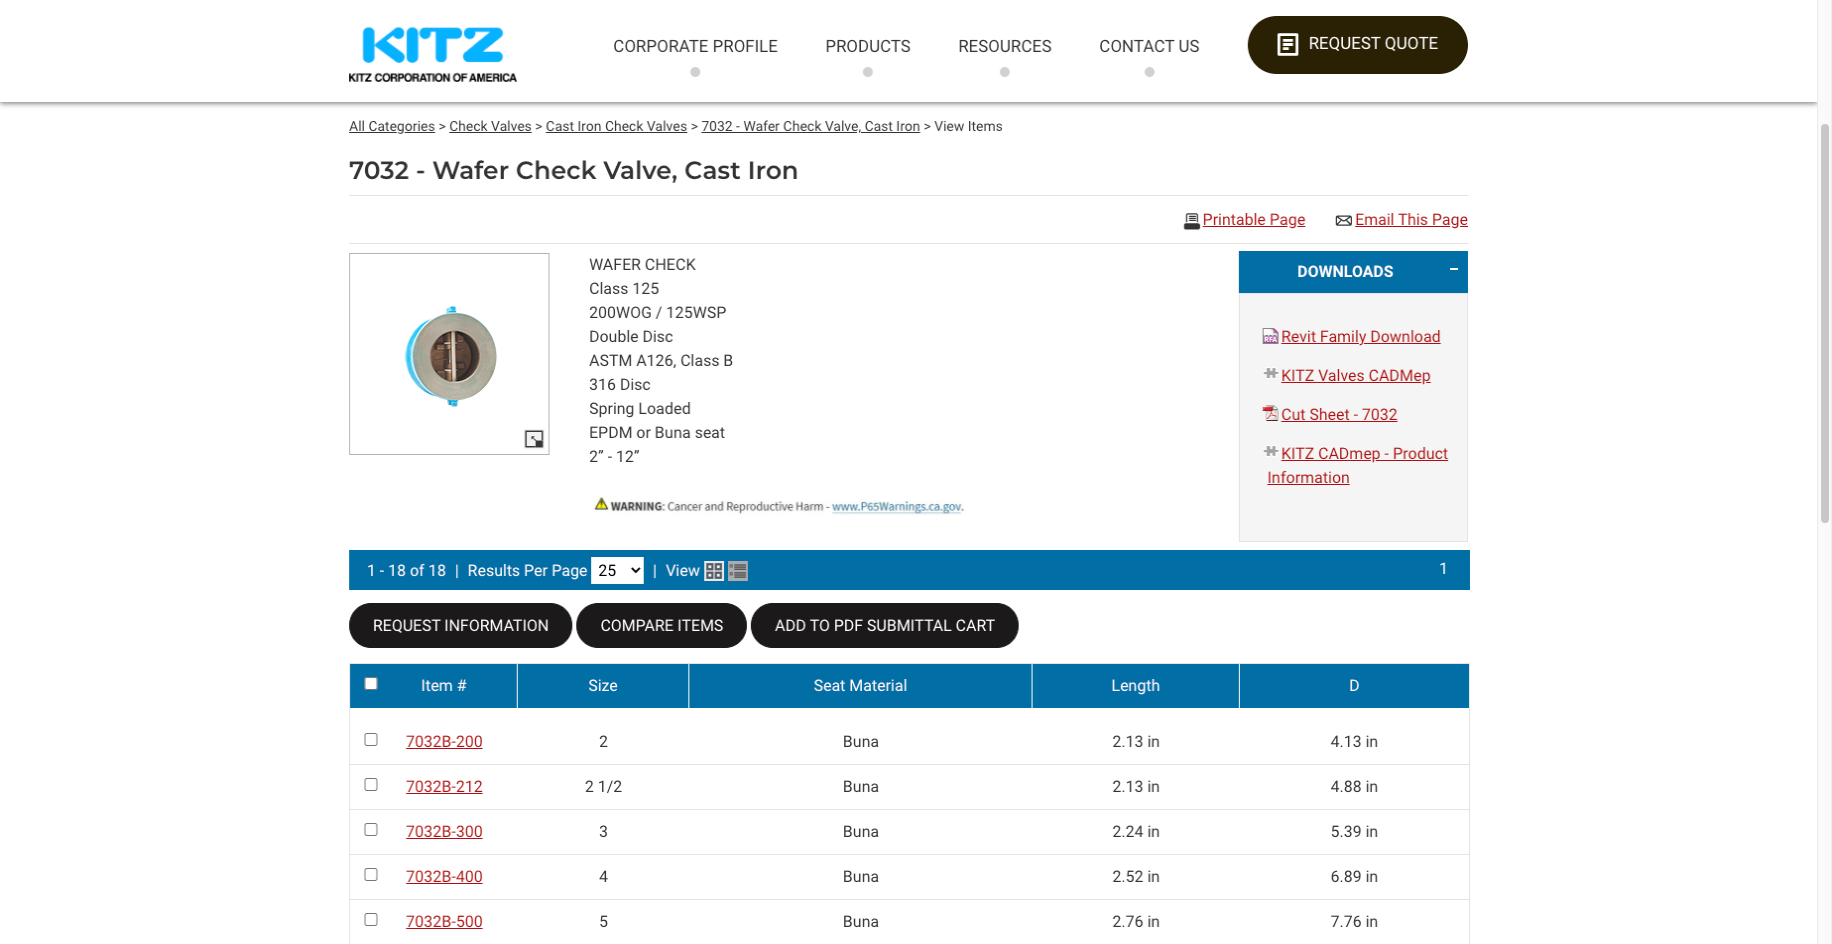The height and width of the screenshot is (944, 1832).
Task: Go to All Categories breadcrumb
Action: pyautogui.click(x=392, y=126)
